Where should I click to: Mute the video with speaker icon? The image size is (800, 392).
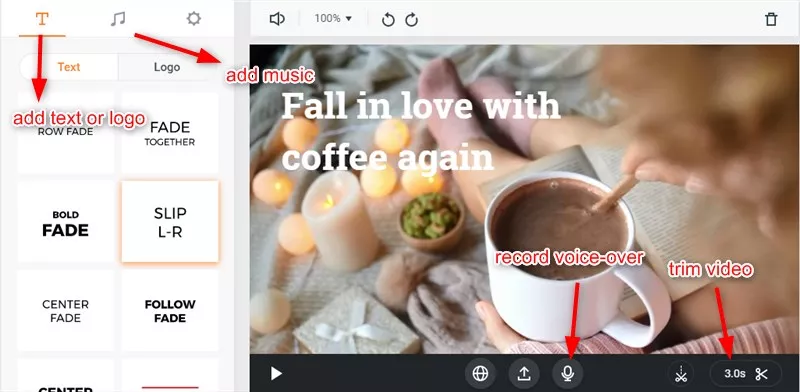(277, 19)
